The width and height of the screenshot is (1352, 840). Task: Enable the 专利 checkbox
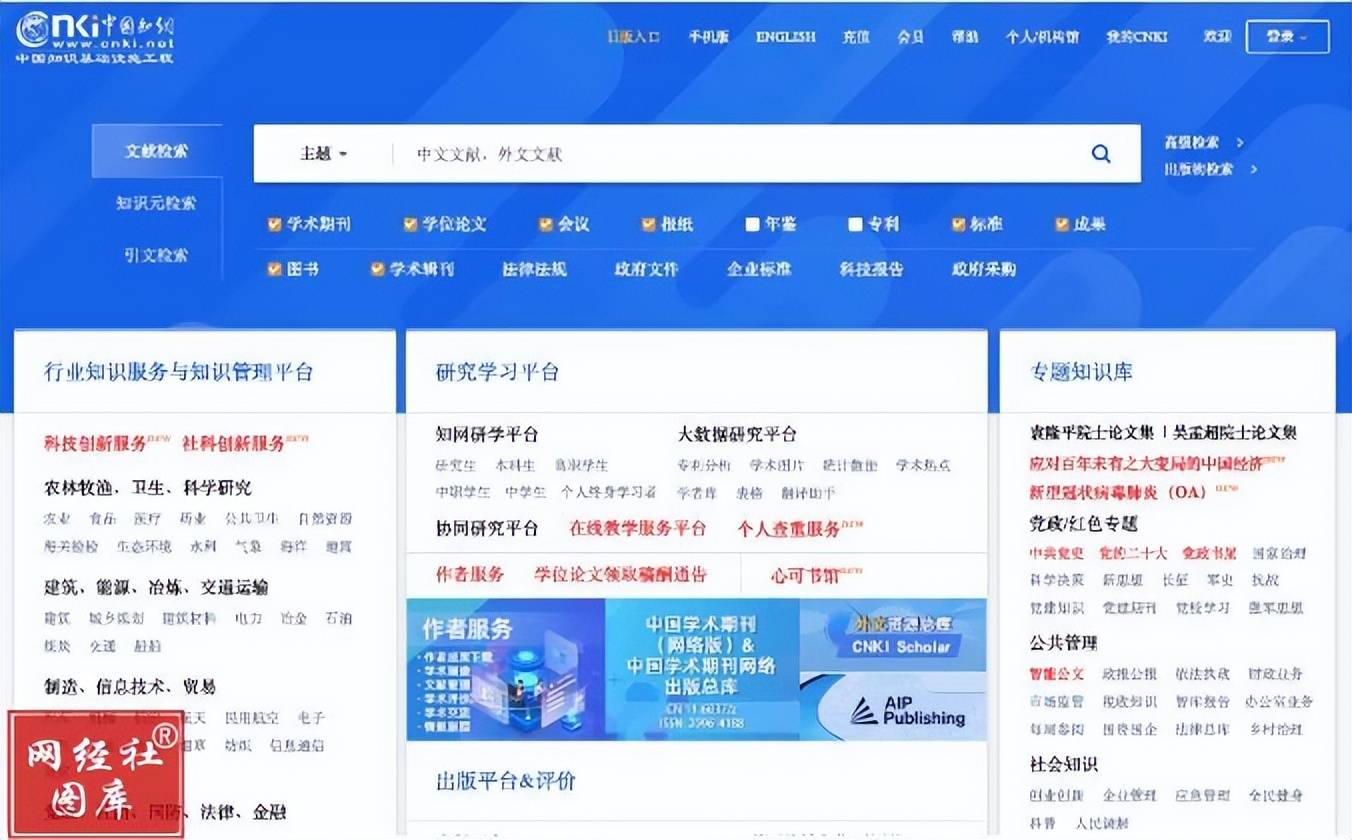(855, 224)
